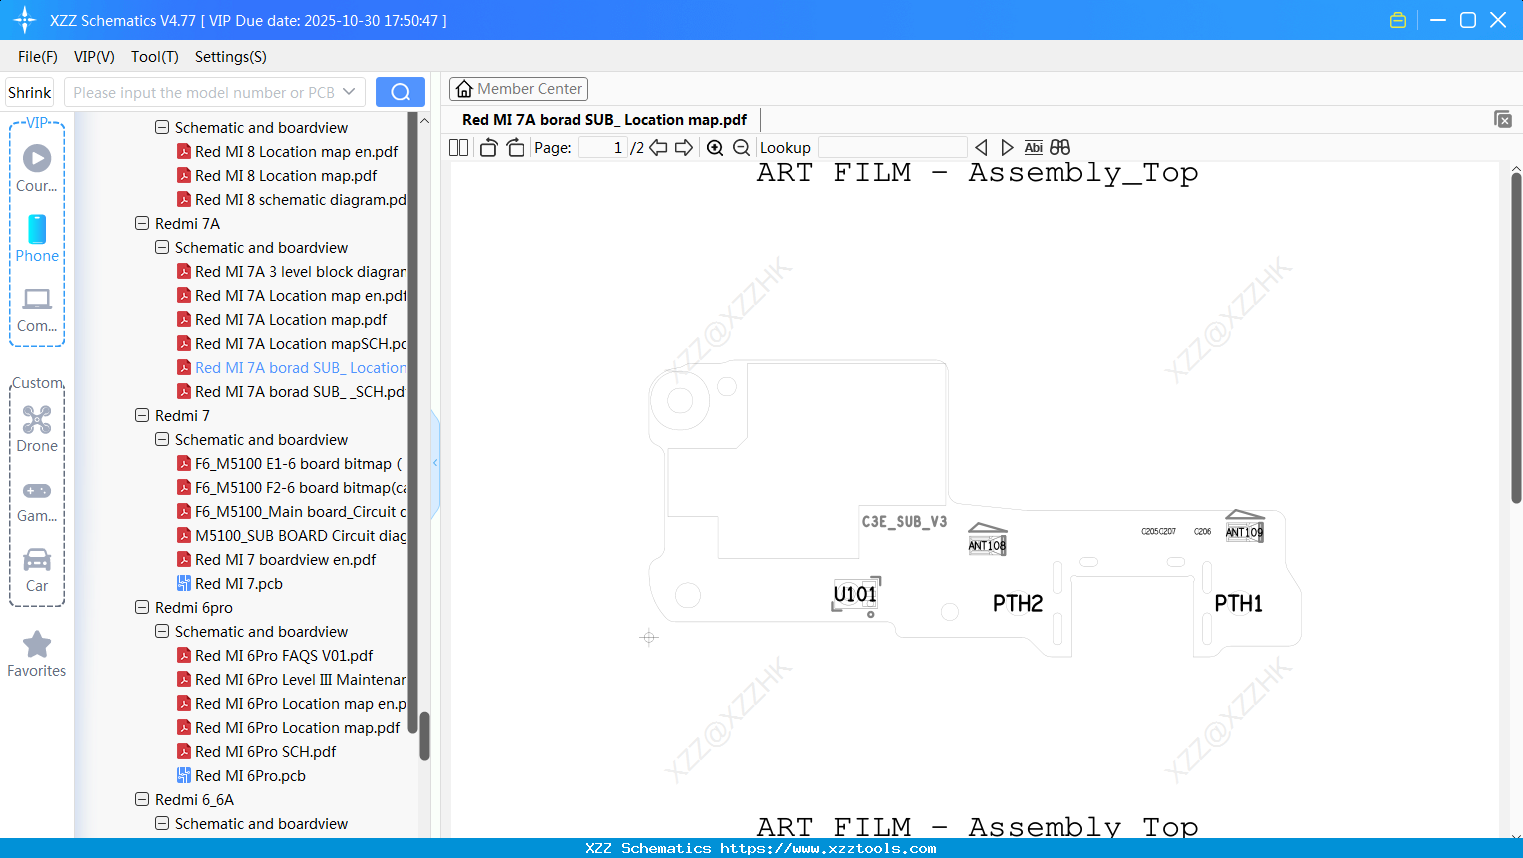The height and width of the screenshot is (858, 1523).
Task: Rotate the page counterclockwise
Action: (x=488, y=148)
